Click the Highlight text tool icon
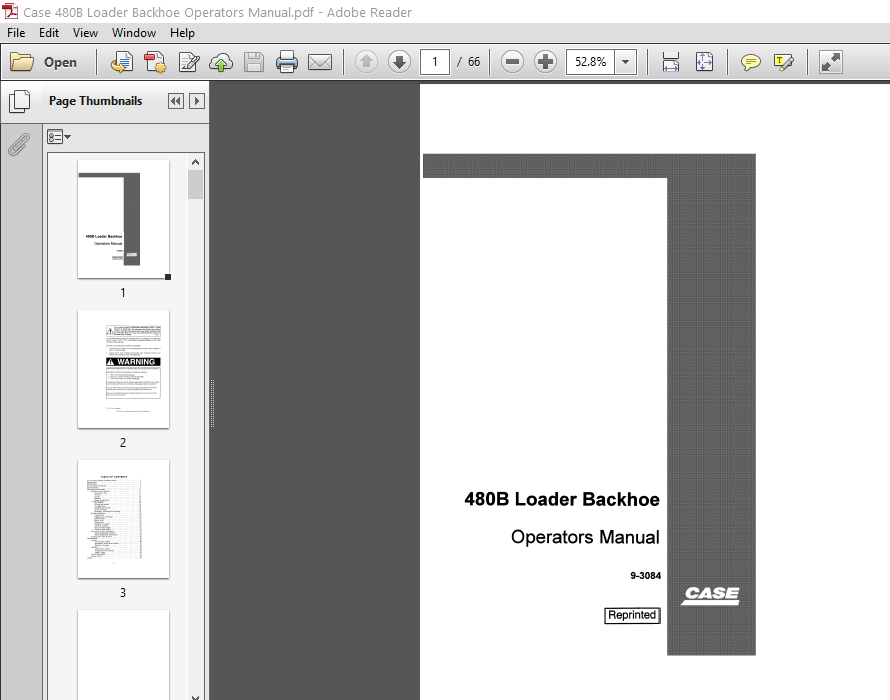This screenshot has height=700, width=890. pos(783,62)
